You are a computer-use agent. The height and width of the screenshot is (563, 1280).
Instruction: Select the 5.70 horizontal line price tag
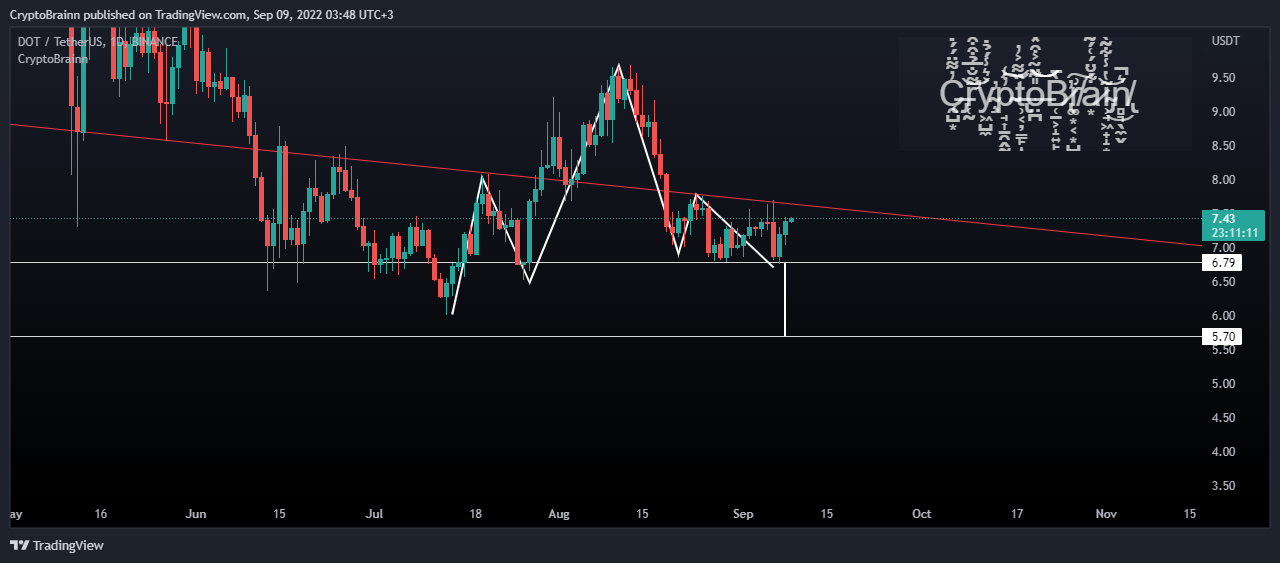(x=1223, y=337)
